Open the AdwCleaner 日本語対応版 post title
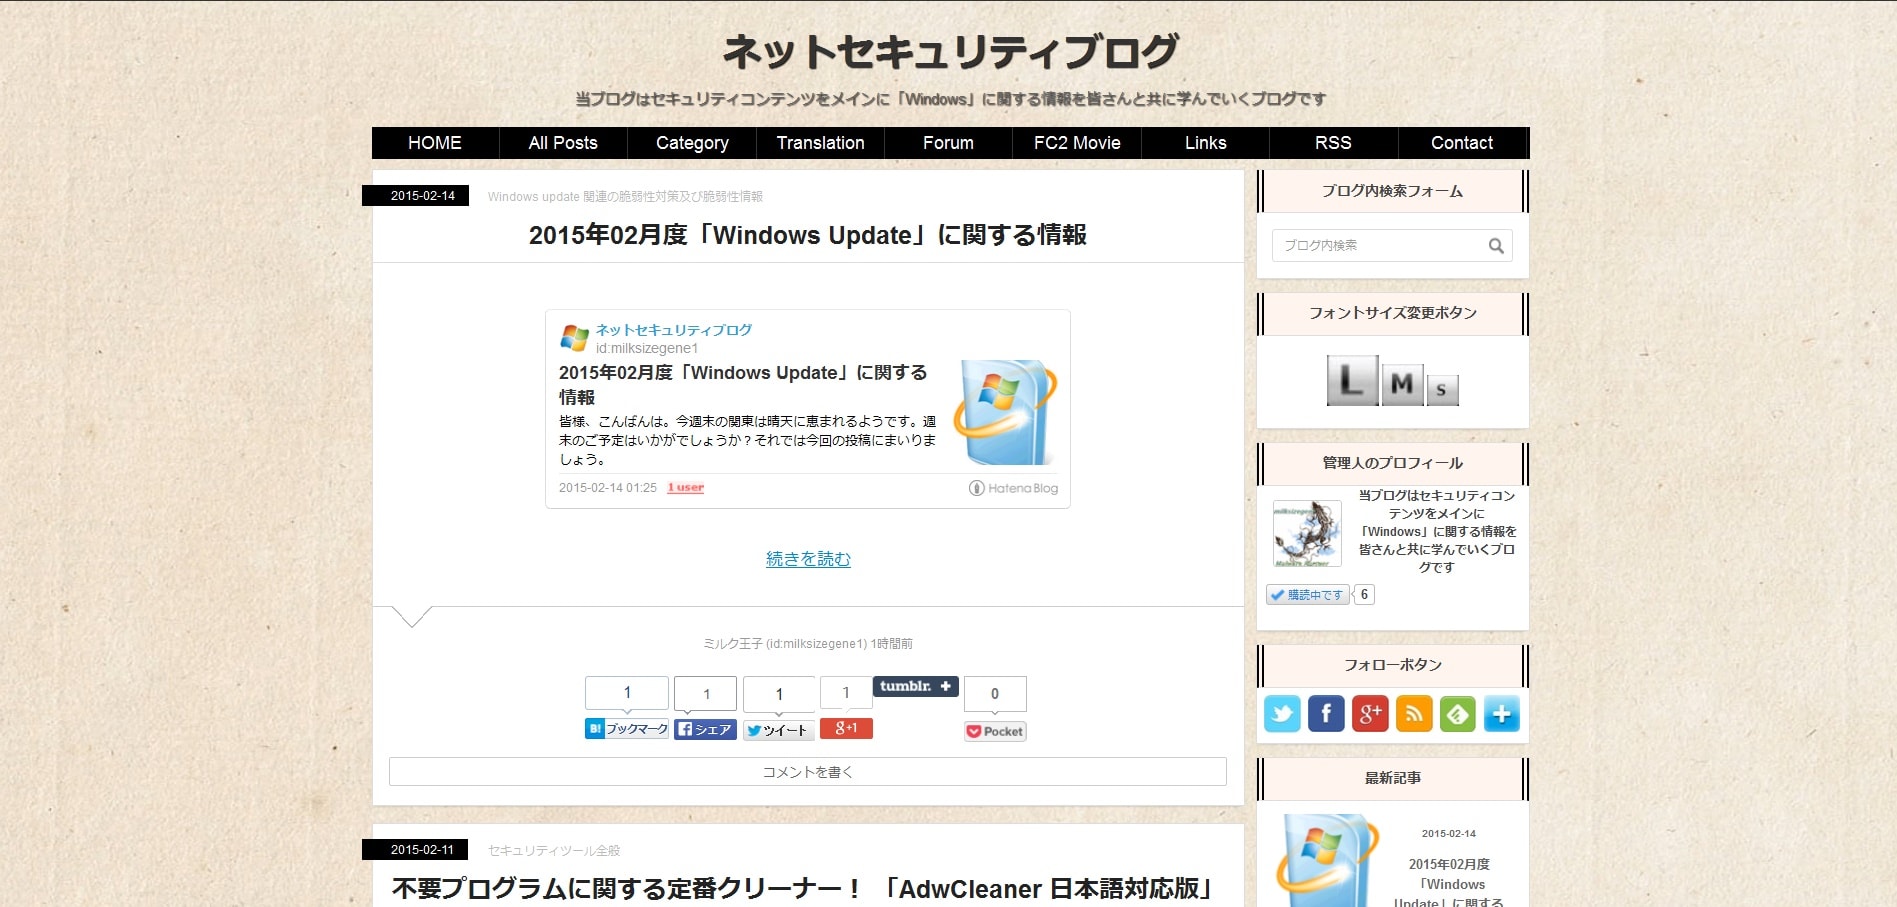 tap(802, 889)
